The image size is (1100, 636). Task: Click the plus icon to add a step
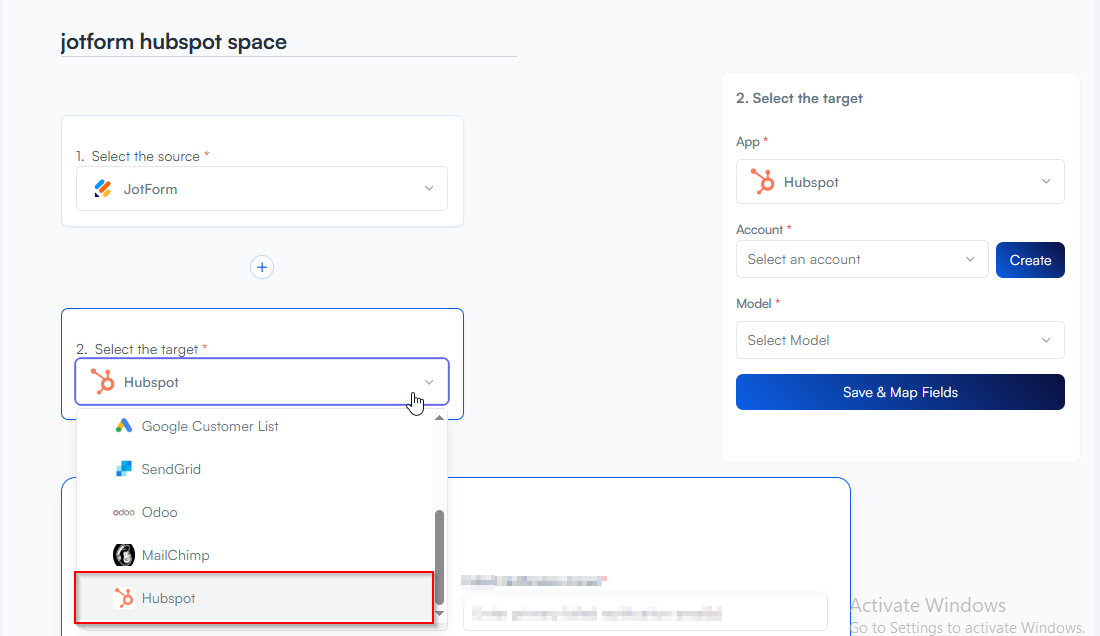pos(262,267)
